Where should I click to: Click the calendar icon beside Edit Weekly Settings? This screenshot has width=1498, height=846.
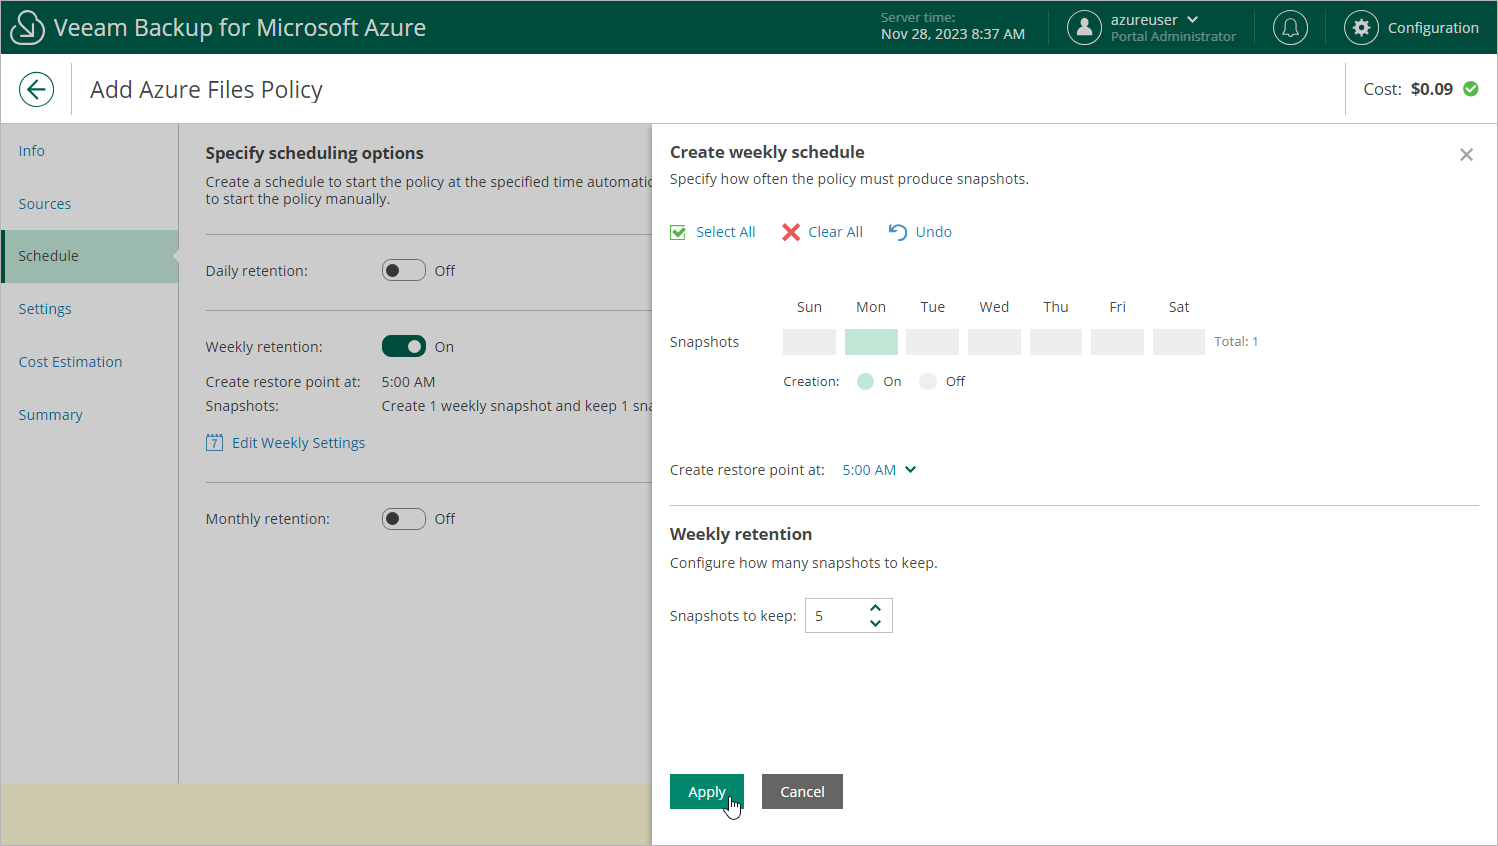pos(214,442)
